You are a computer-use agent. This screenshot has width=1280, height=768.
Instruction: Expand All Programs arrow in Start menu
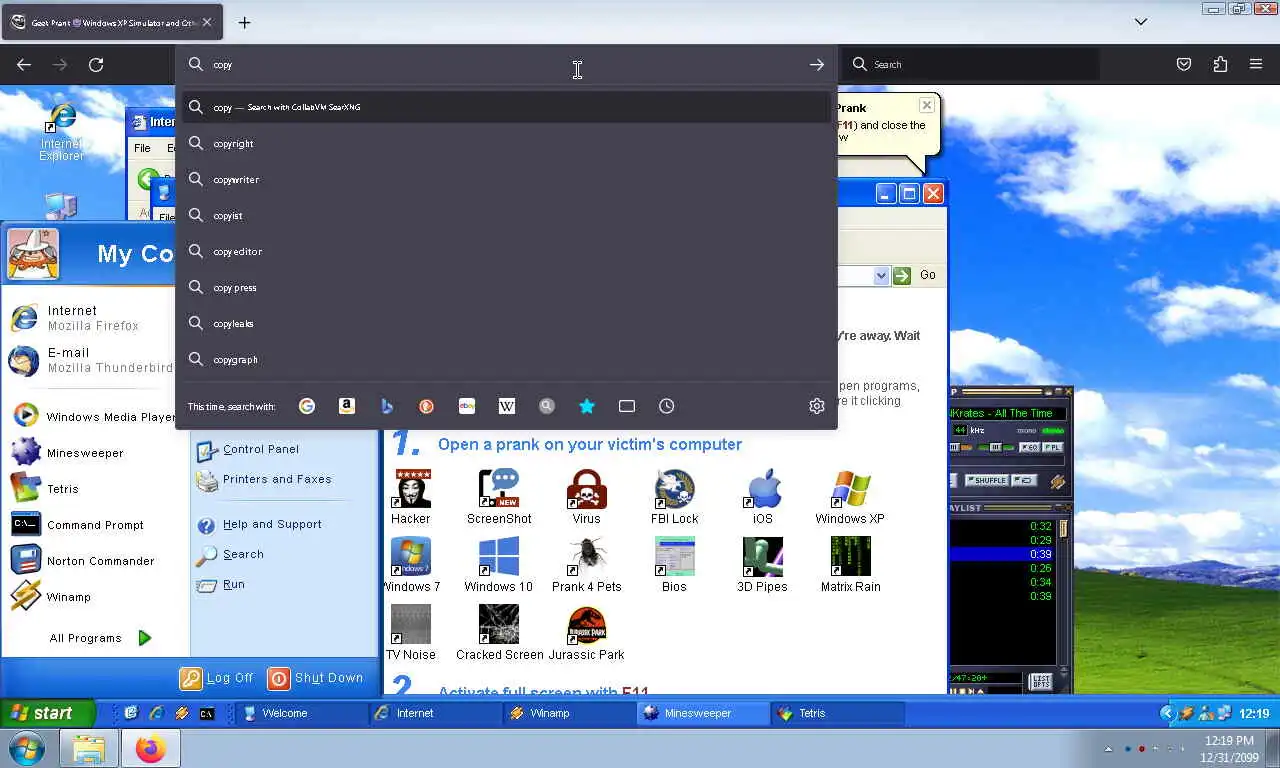coord(145,638)
